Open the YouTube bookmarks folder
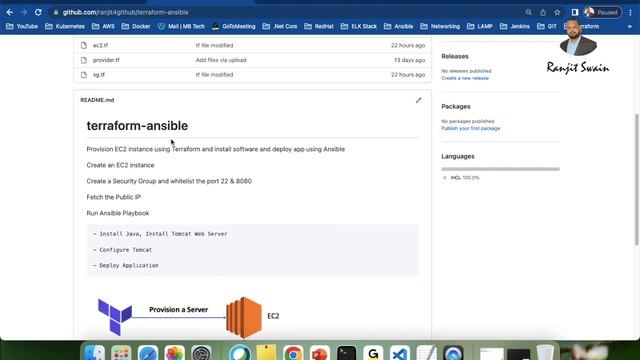 click(22, 26)
